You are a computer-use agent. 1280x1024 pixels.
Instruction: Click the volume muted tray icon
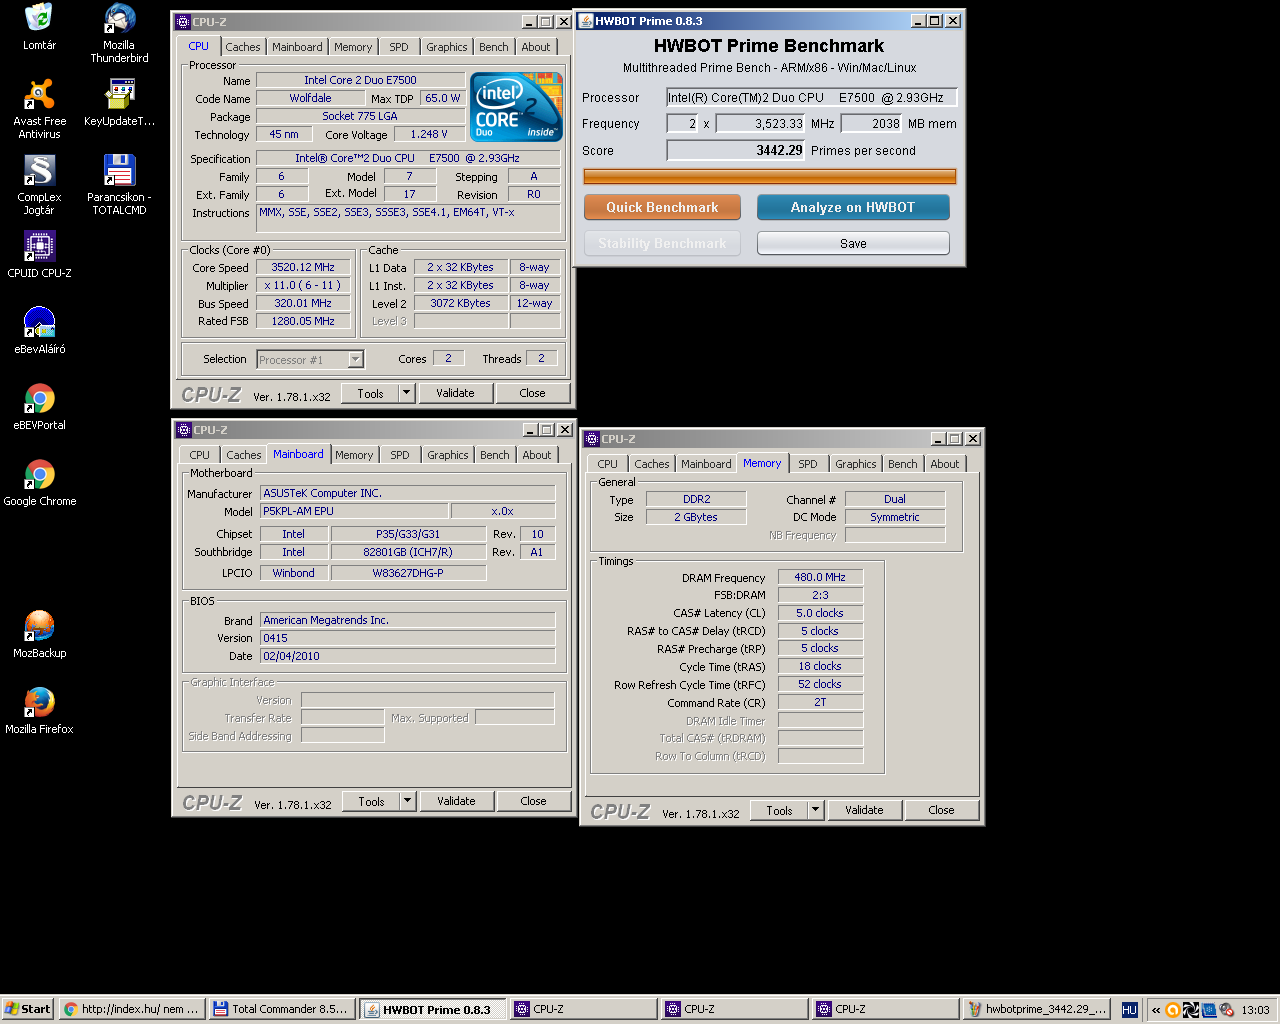pos(1226,1010)
